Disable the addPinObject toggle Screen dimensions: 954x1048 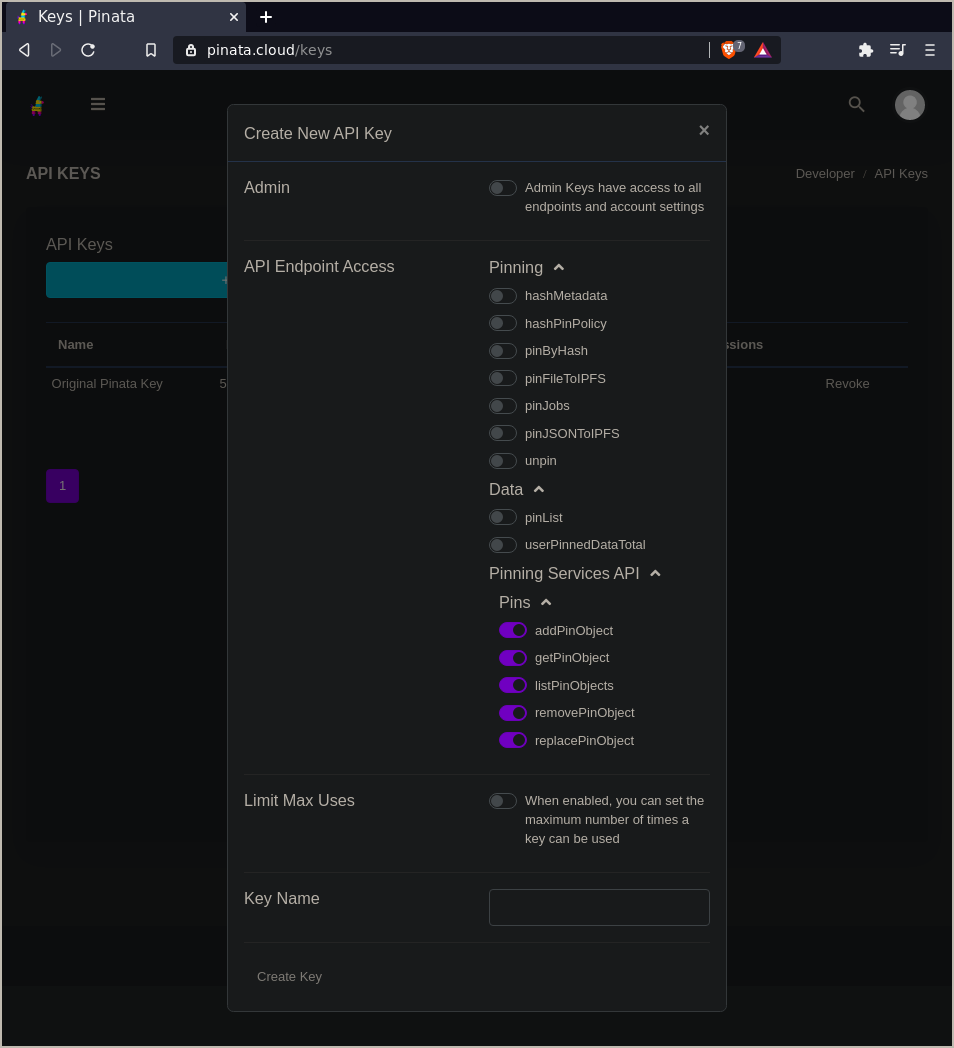(x=513, y=630)
